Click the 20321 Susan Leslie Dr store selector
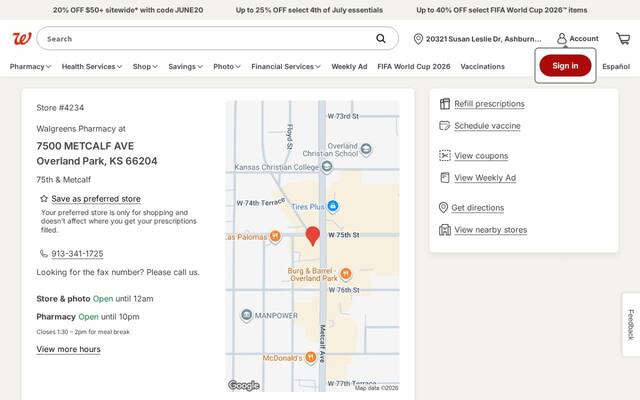This screenshot has width=640, height=400. (478, 39)
